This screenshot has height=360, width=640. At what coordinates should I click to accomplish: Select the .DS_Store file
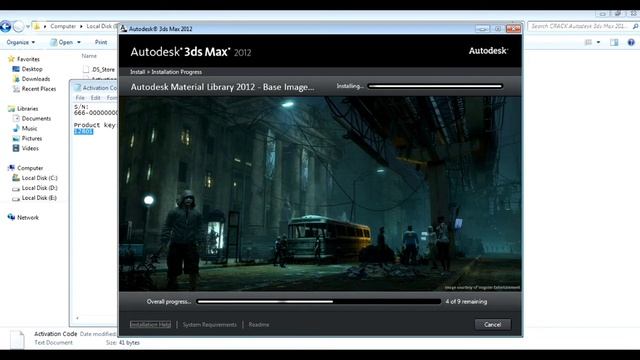tap(103, 69)
